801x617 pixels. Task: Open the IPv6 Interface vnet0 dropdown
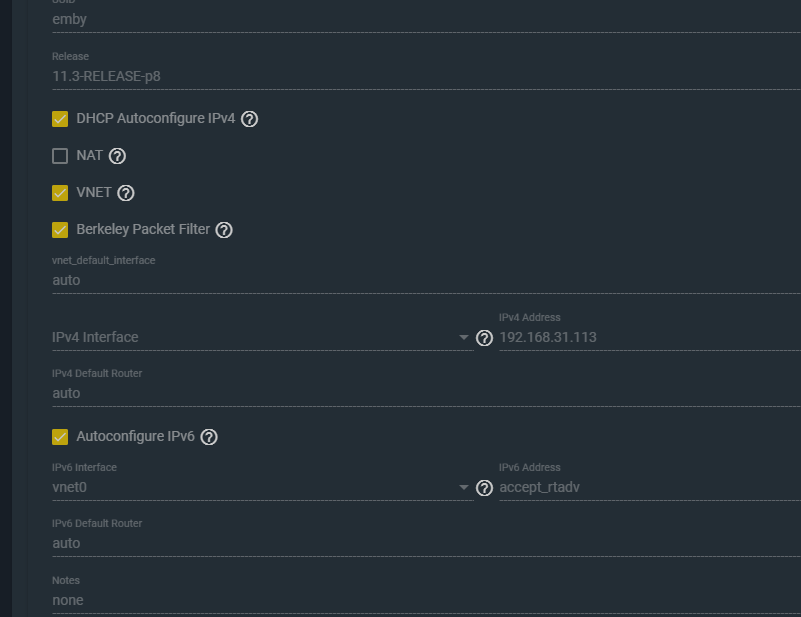pos(260,488)
